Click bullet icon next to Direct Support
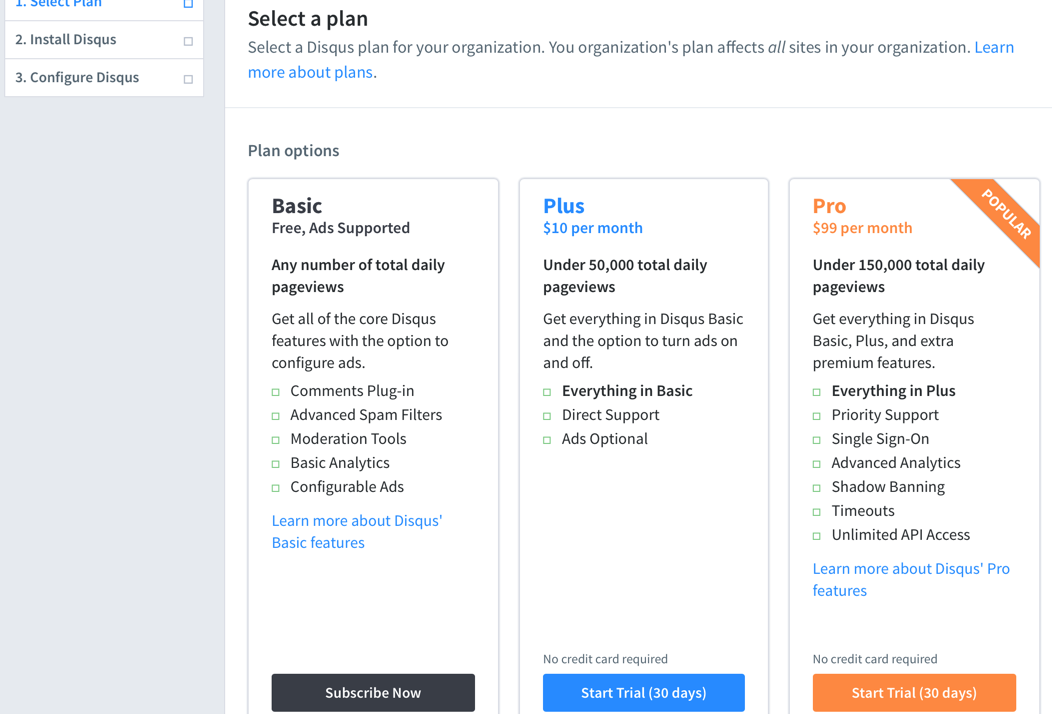1052x715 pixels. (x=547, y=416)
